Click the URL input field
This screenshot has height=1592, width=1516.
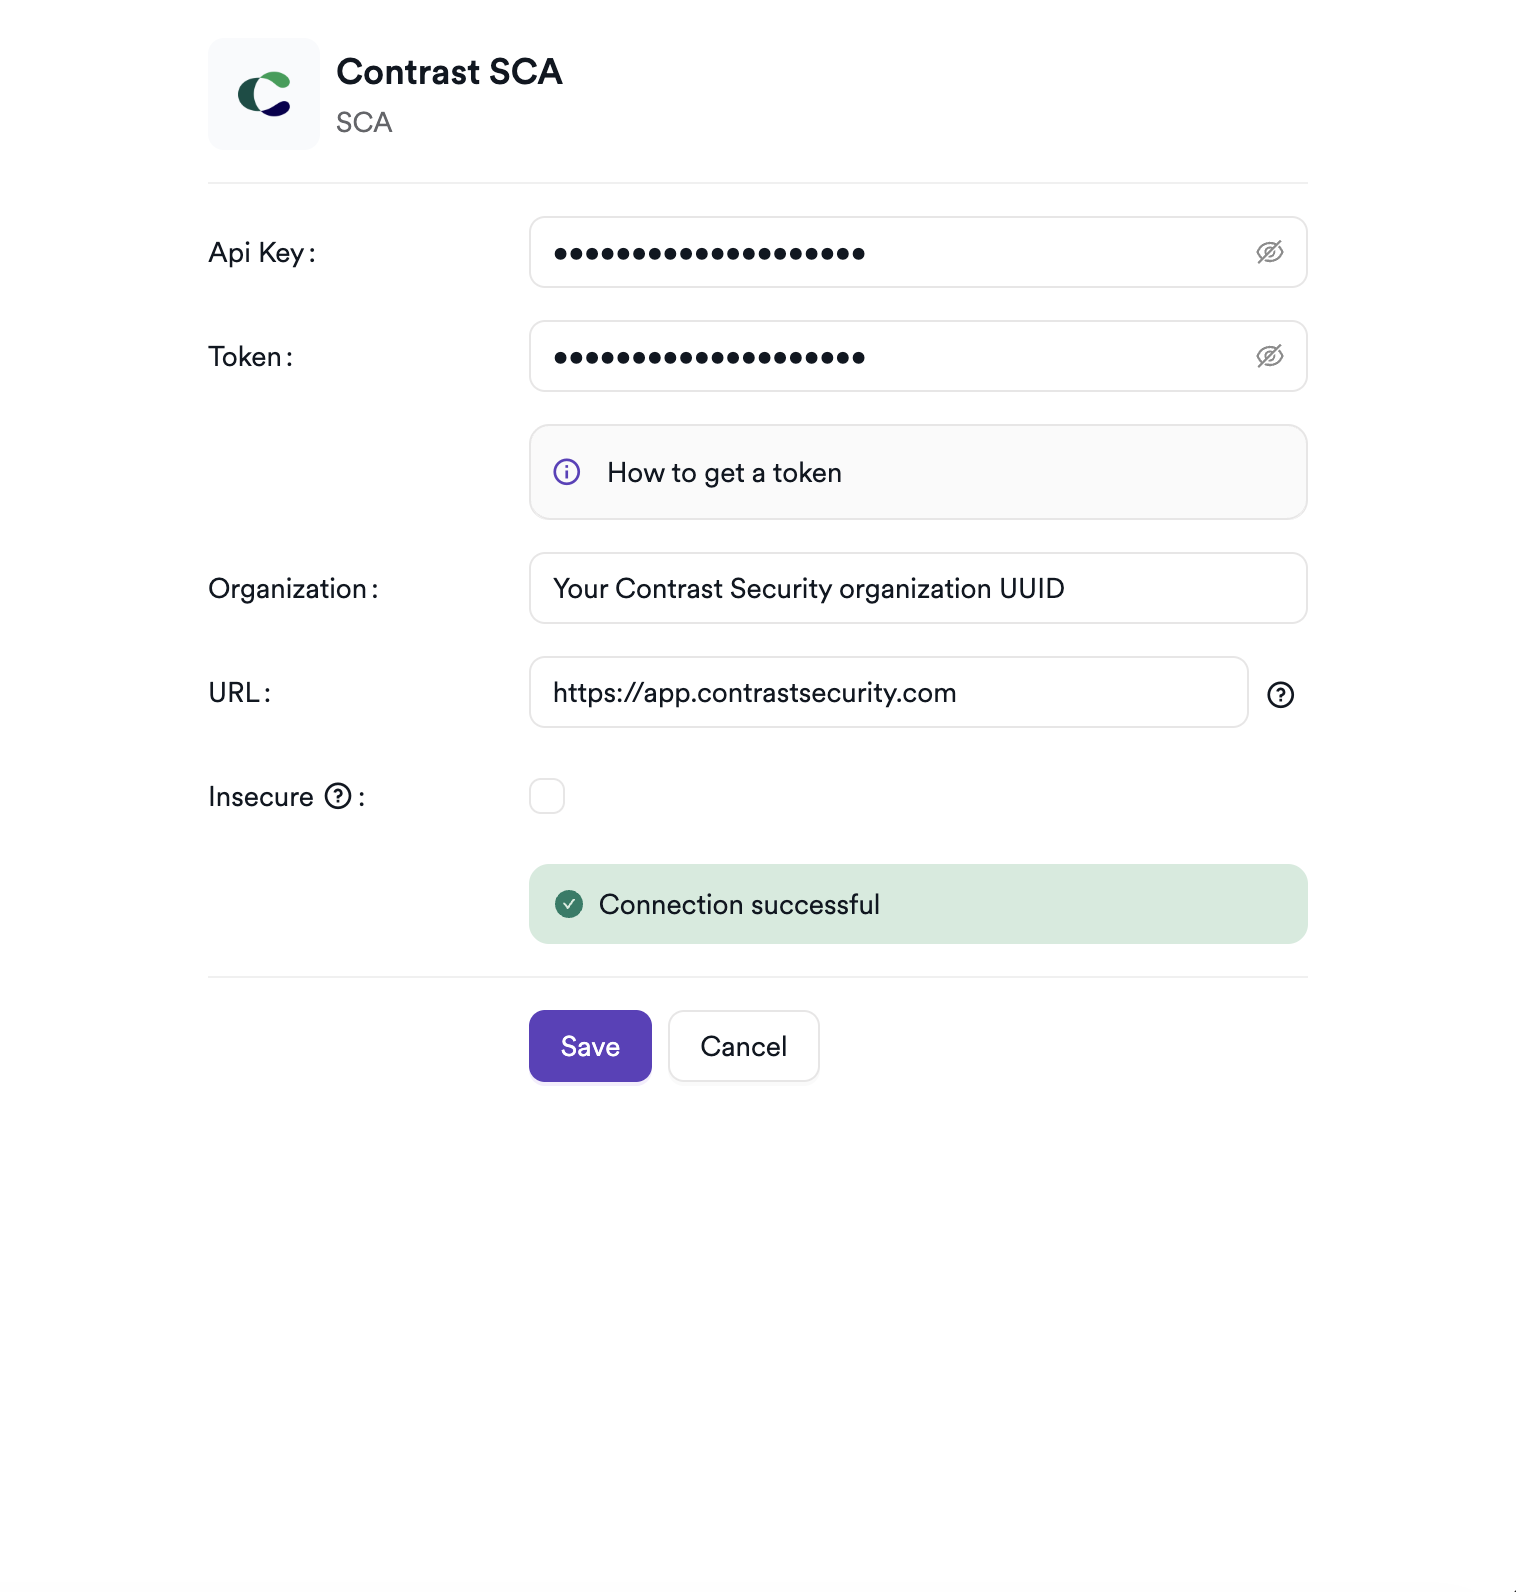coord(888,692)
